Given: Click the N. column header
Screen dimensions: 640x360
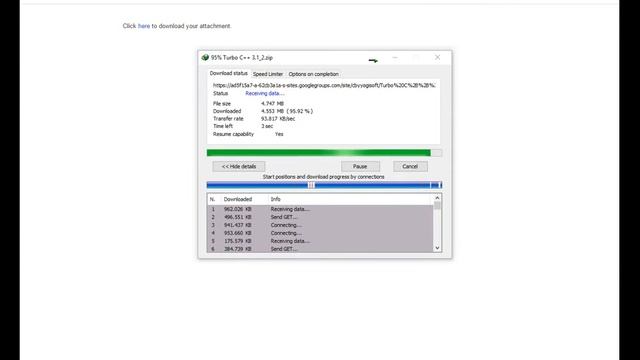Looking at the screenshot, I should tap(212, 199).
